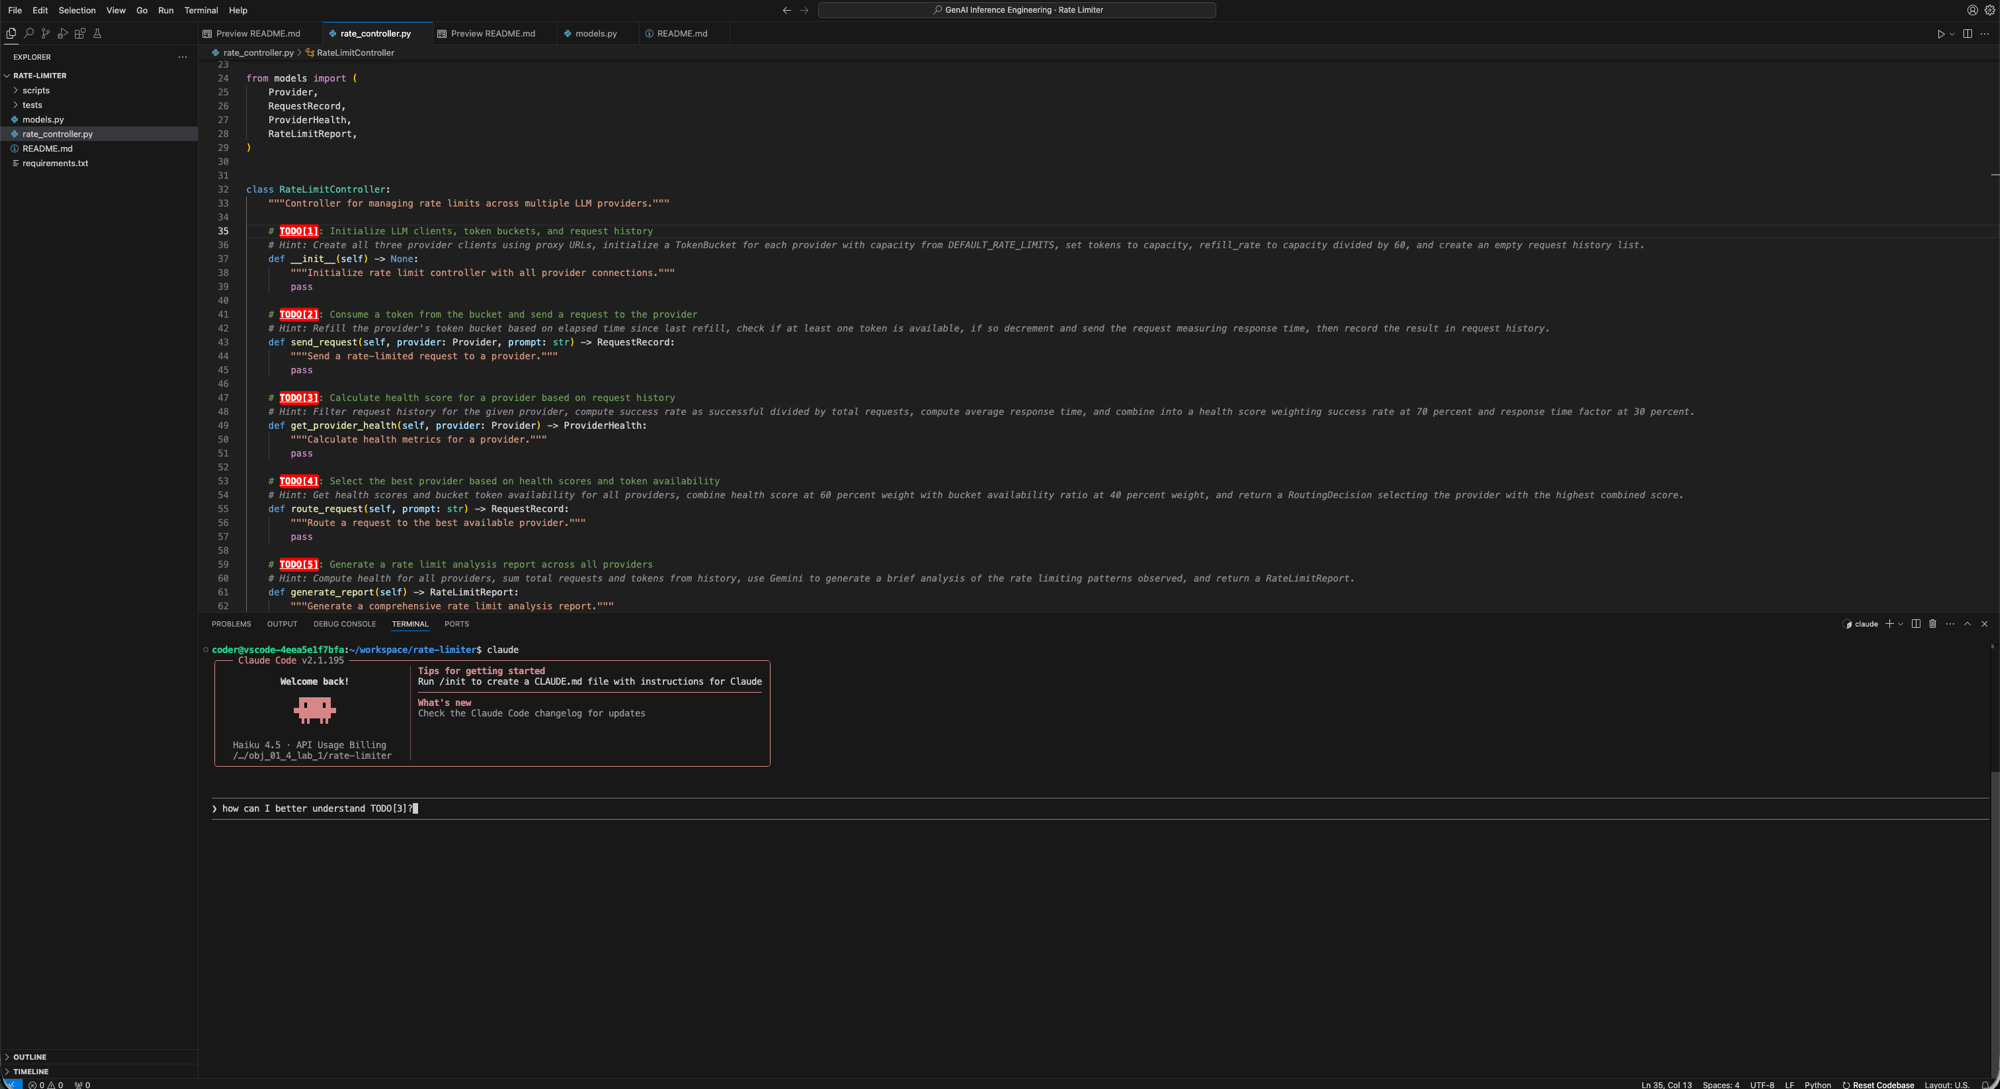Select Python language mode in status bar
2000x1089 pixels.
[1817, 1084]
